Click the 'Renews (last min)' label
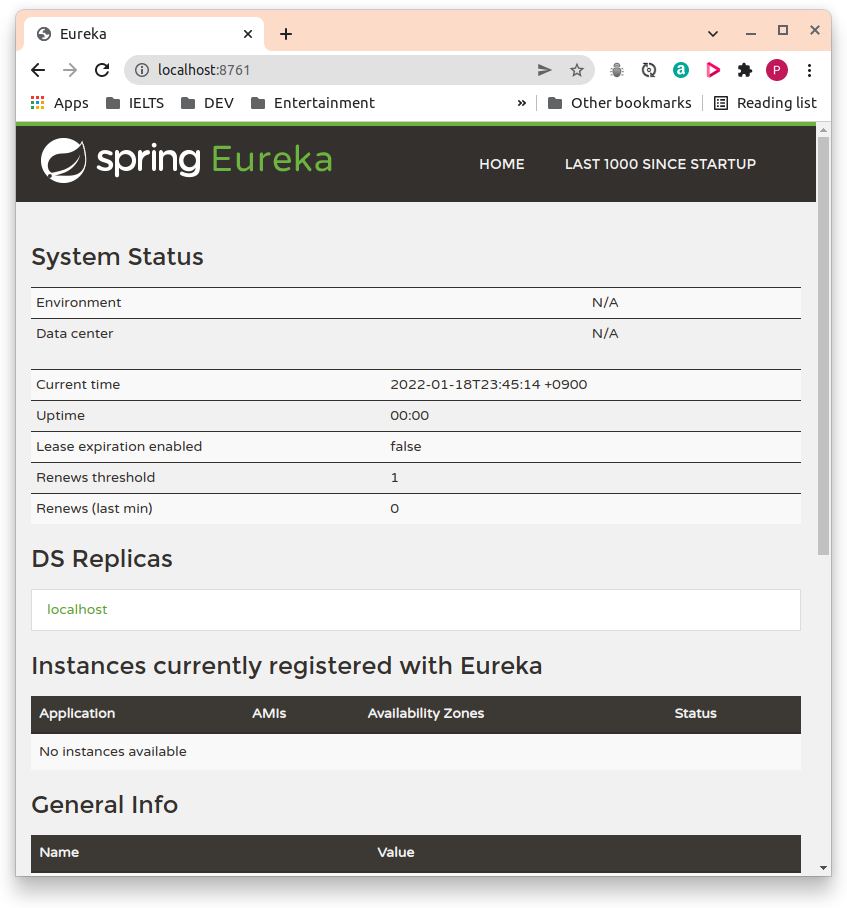This screenshot has width=847, height=908. (94, 508)
